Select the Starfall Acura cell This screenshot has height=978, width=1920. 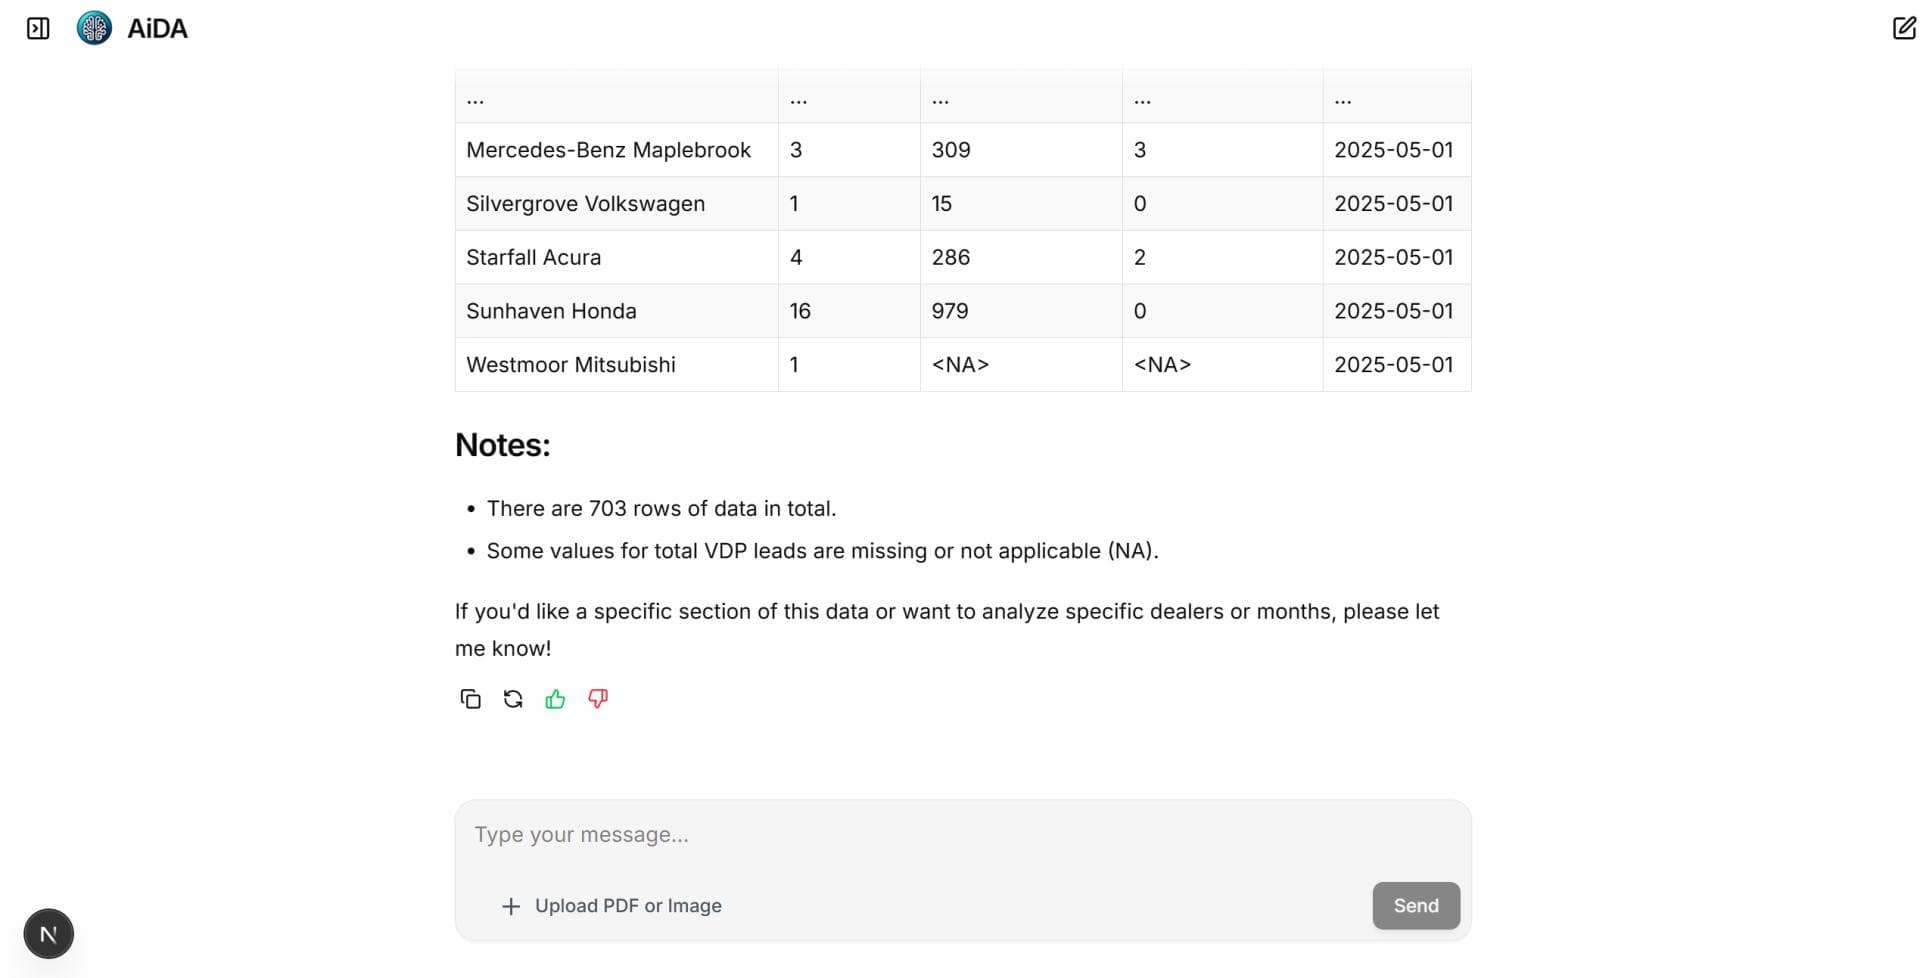pos(616,258)
